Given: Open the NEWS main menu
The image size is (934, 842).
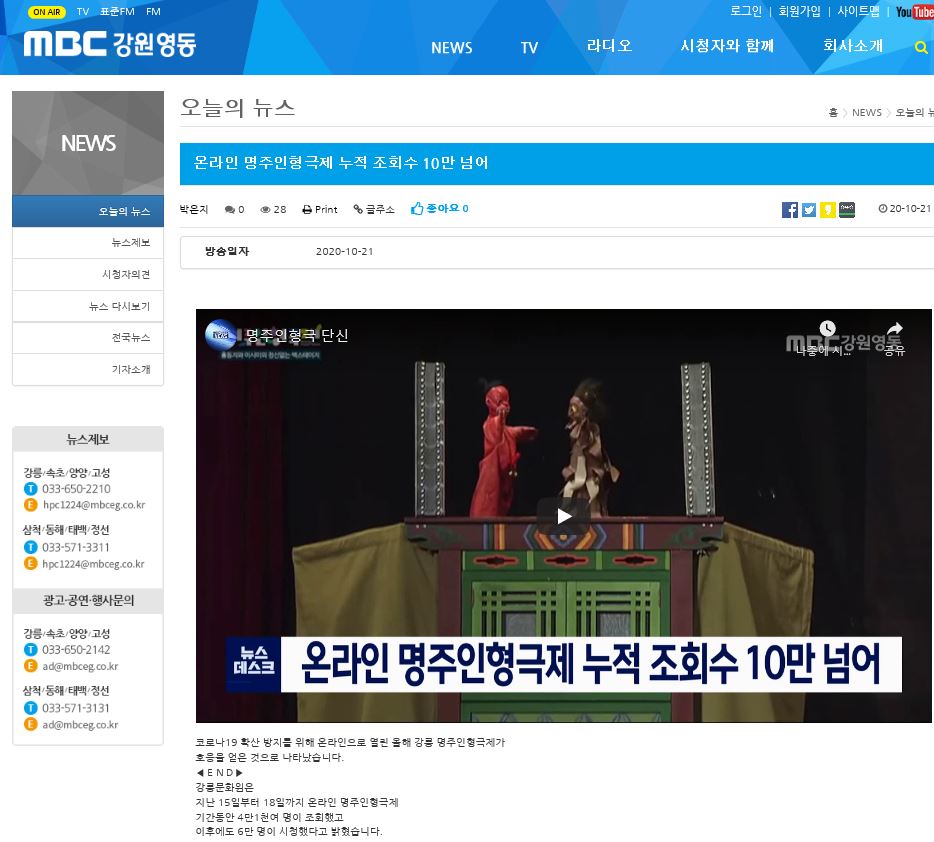Looking at the screenshot, I should 452,48.
